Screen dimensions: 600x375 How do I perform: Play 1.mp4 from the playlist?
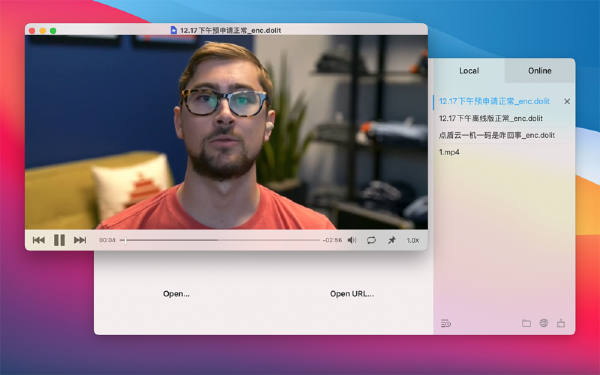coord(449,152)
